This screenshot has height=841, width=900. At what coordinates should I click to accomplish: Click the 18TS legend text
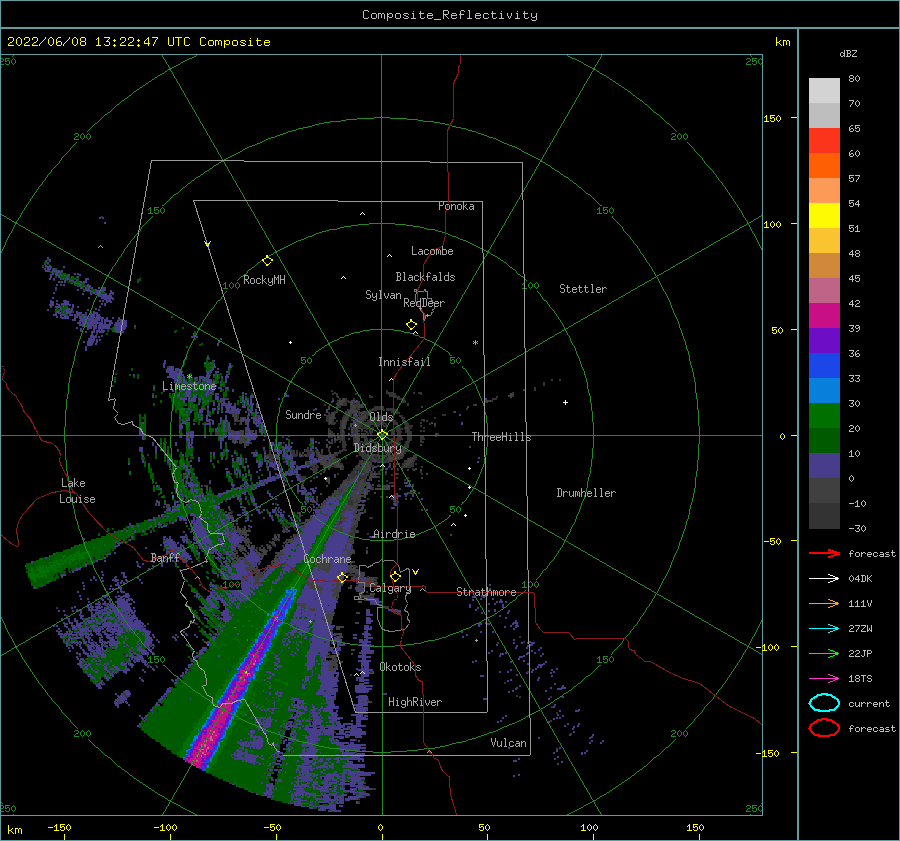point(860,679)
